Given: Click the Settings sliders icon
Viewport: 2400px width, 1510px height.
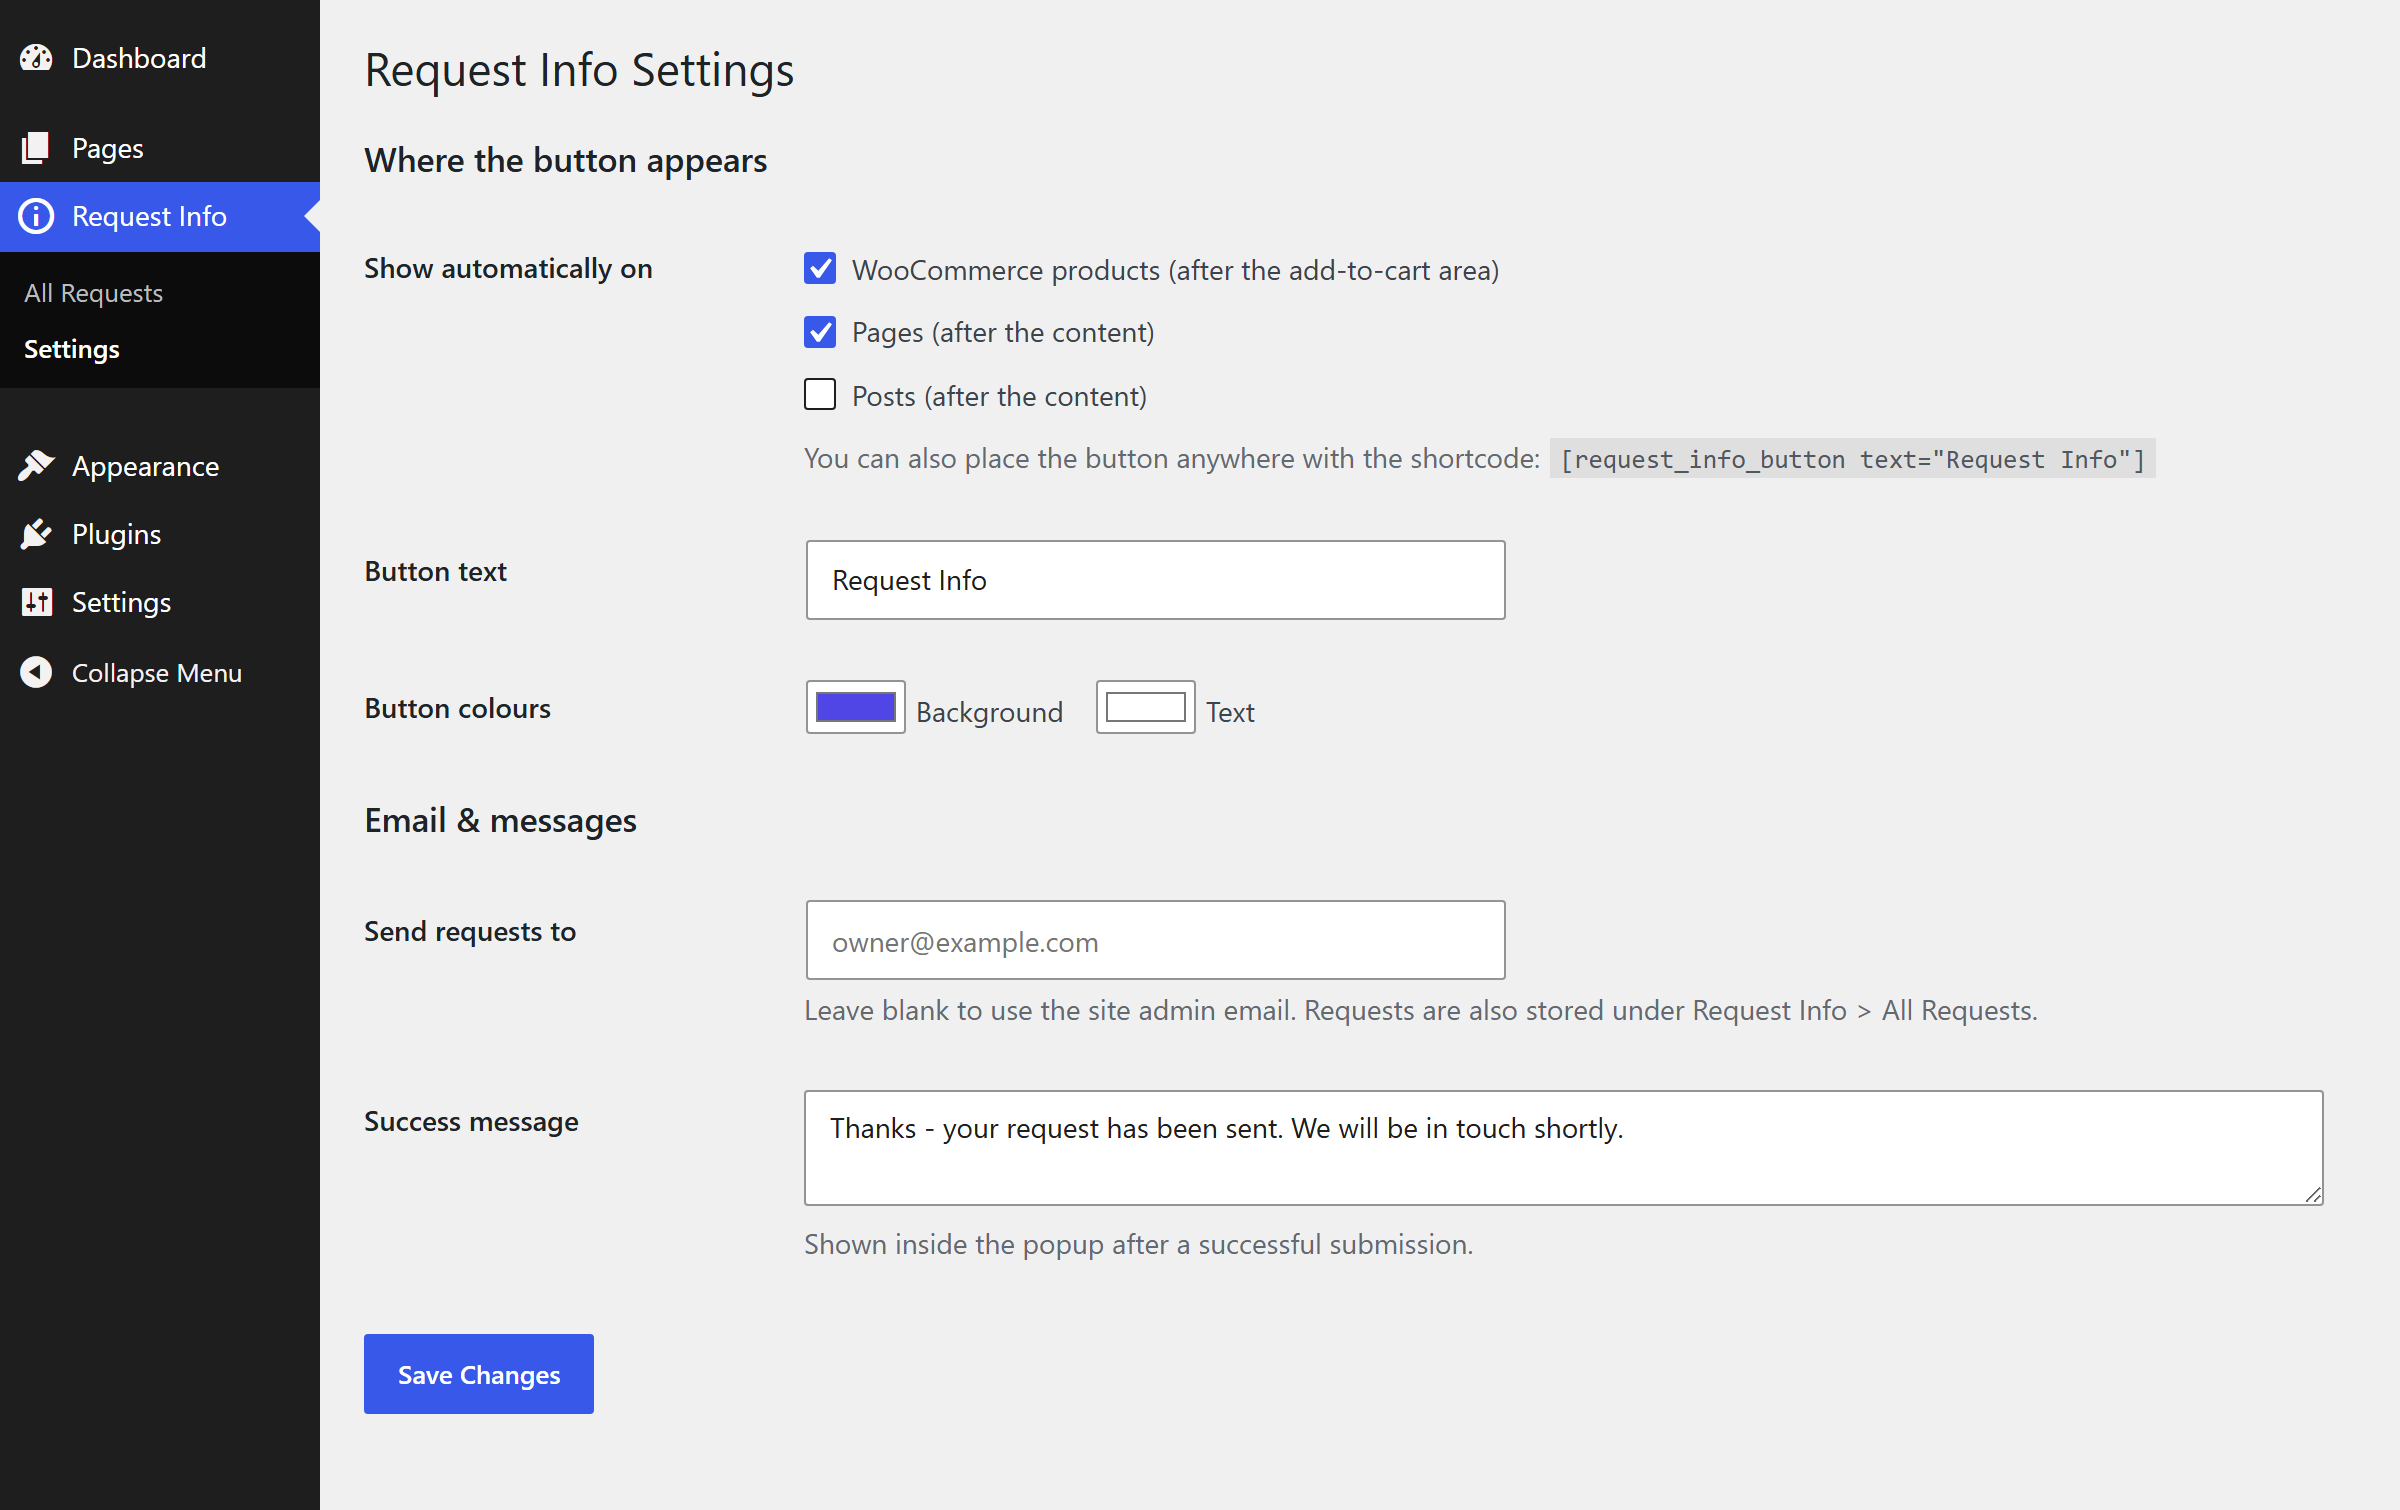Looking at the screenshot, I should coord(36,602).
